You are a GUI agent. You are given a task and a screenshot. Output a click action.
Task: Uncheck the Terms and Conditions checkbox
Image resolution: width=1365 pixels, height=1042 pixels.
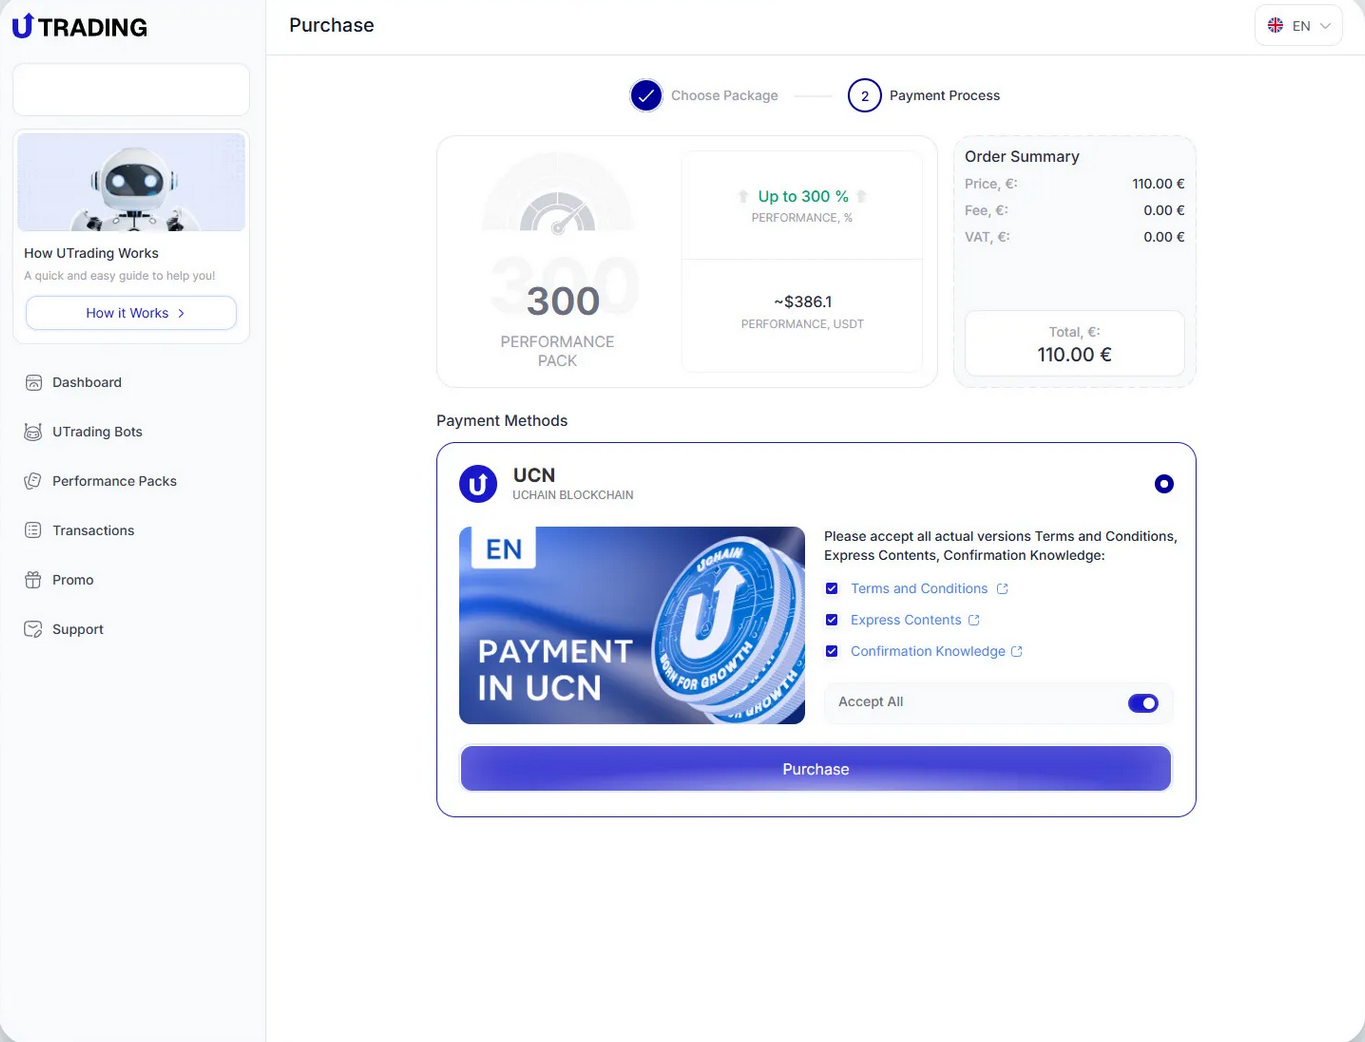[831, 589]
